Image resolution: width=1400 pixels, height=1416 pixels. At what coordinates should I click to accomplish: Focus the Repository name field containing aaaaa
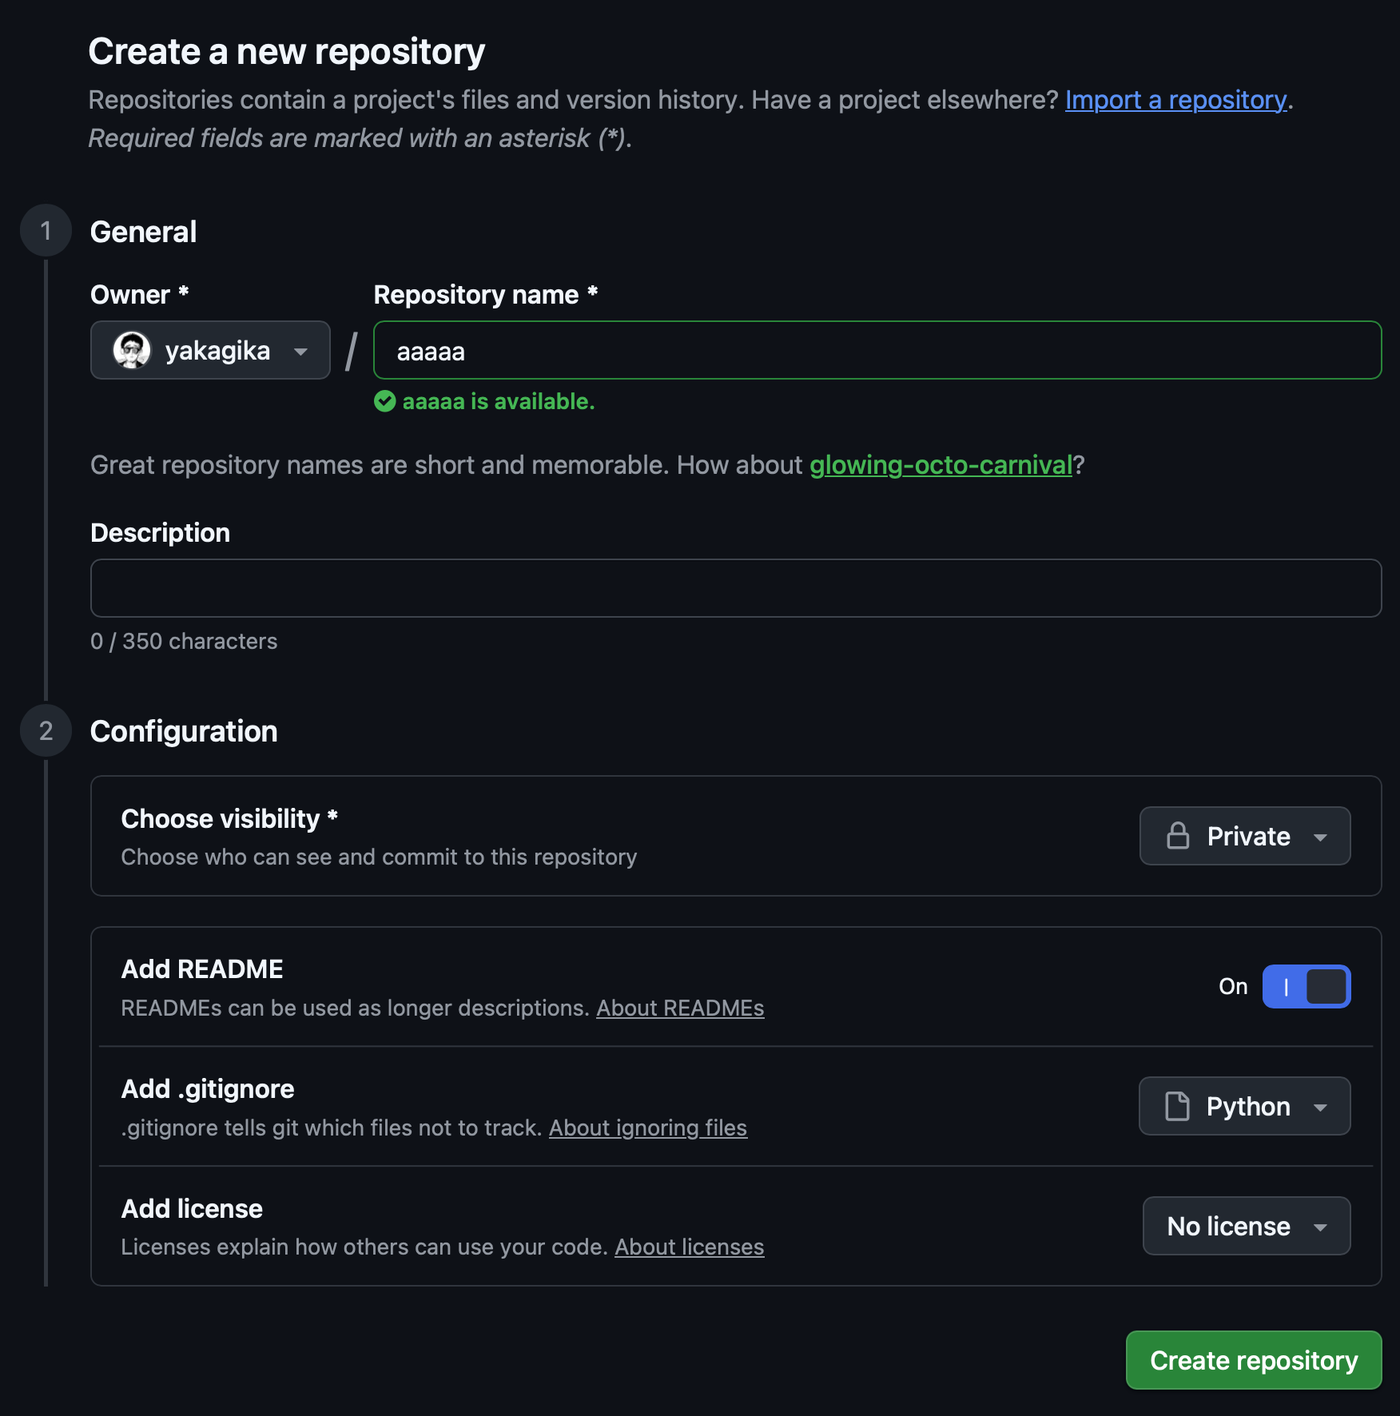point(877,350)
